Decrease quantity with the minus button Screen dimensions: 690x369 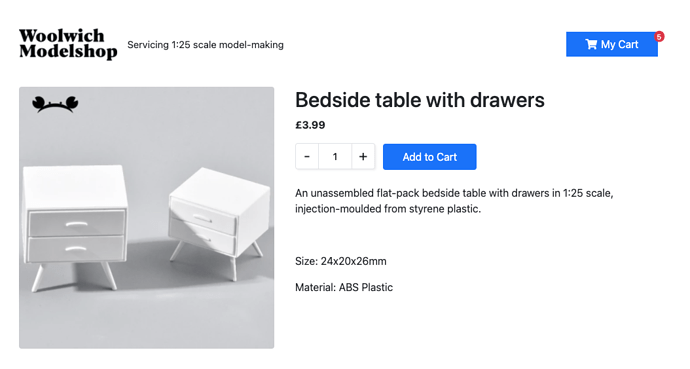[x=307, y=157]
